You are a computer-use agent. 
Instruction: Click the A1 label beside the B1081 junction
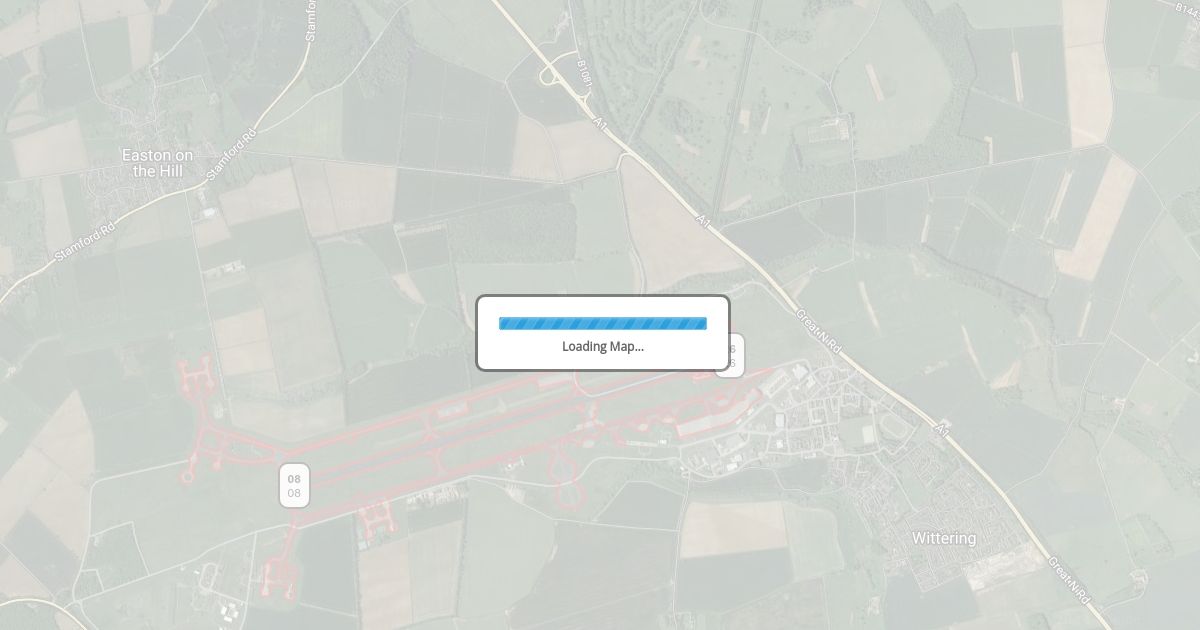pos(599,124)
